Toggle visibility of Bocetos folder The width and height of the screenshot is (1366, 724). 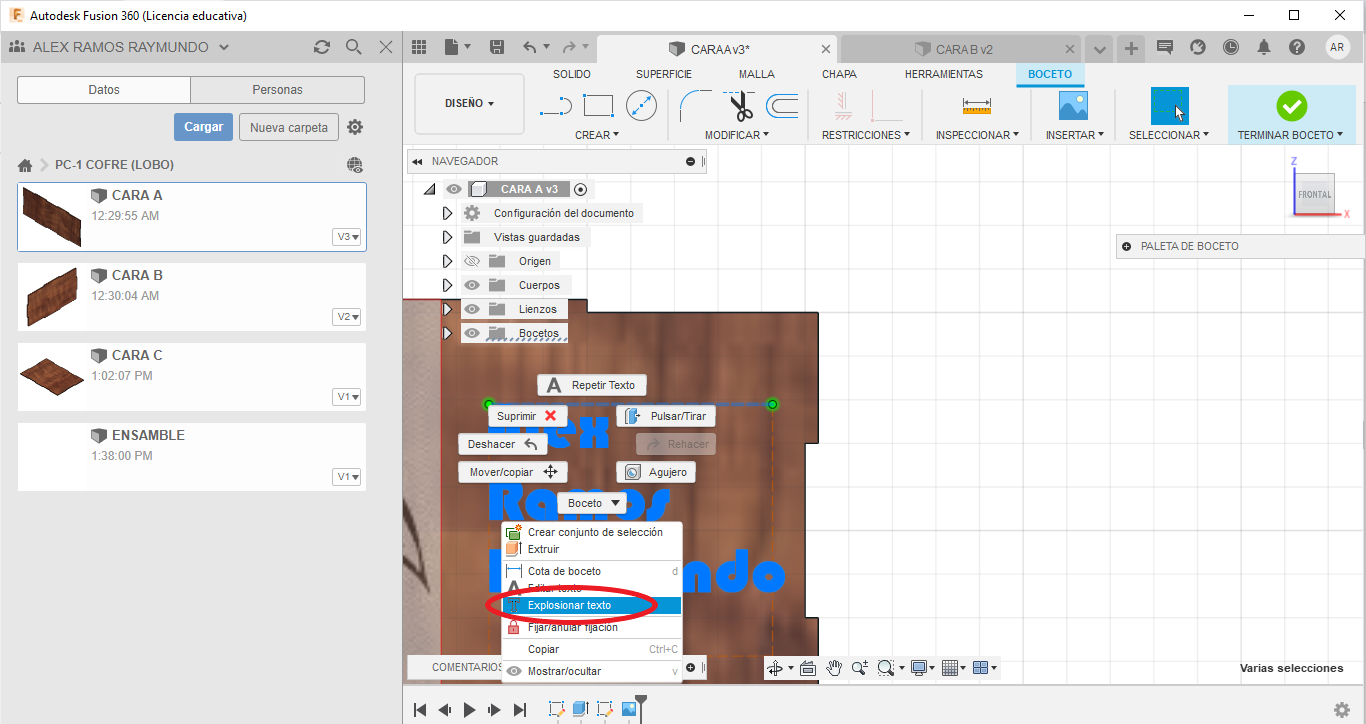(472, 333)
